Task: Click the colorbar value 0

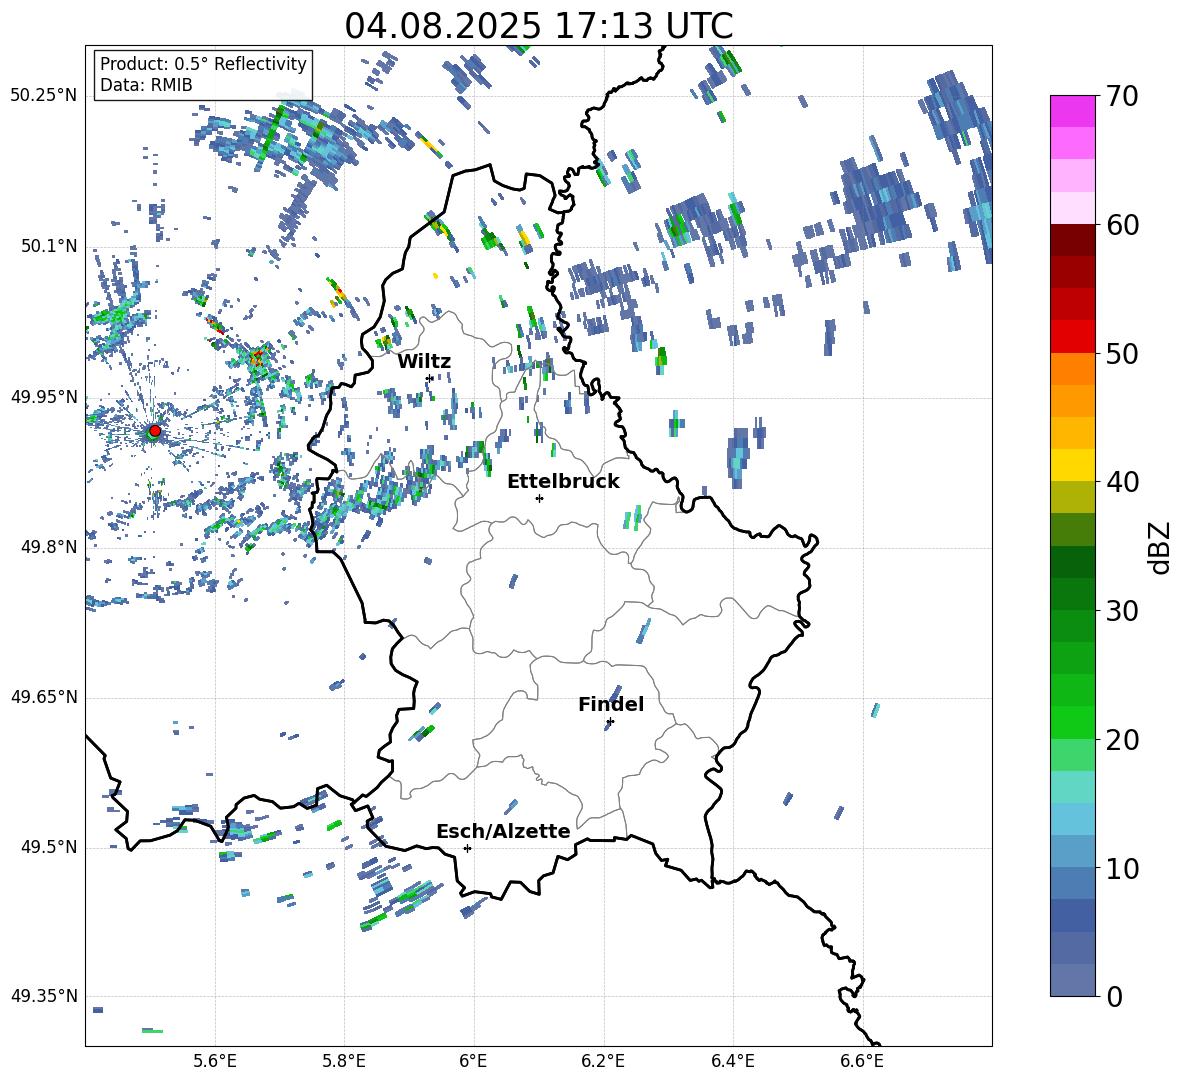Action: tap(1114, 997)
